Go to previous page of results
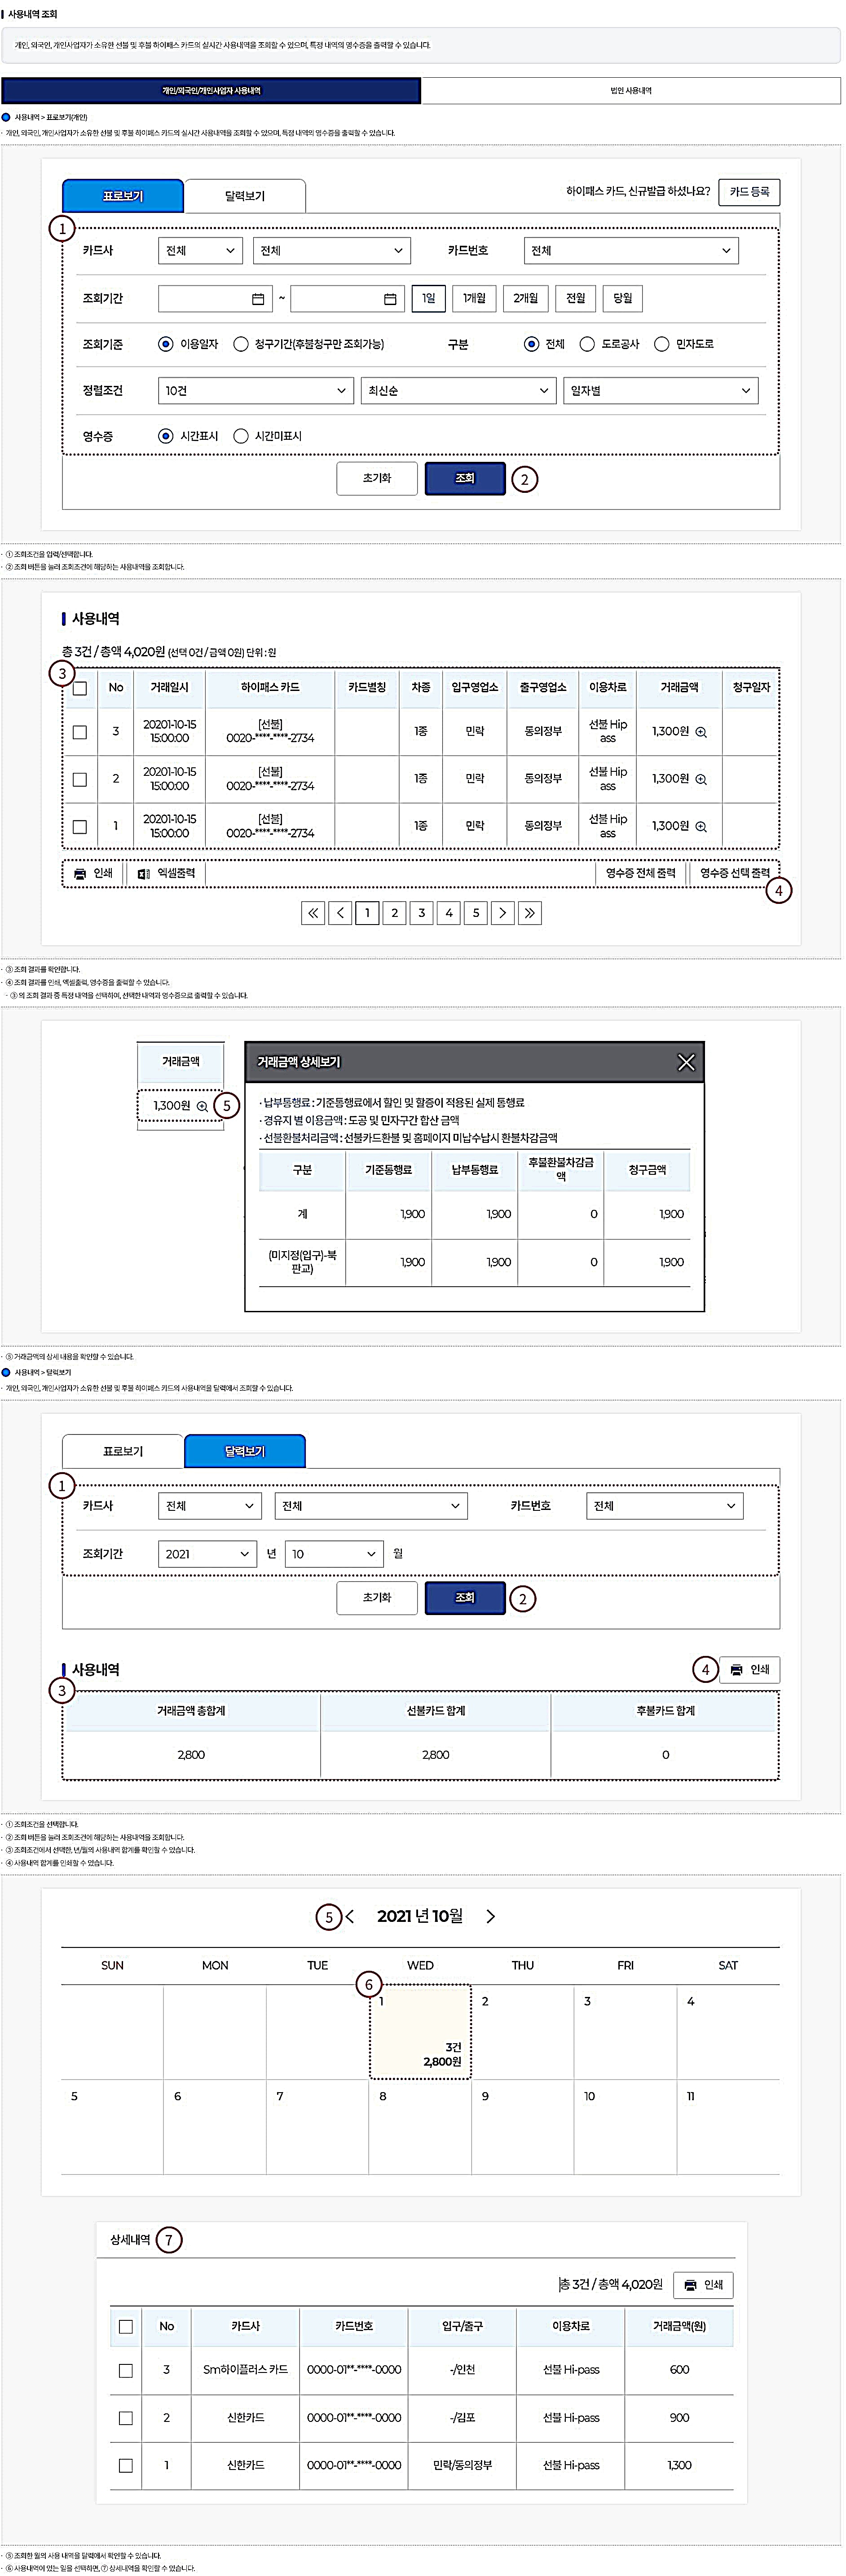 (340, 912)
